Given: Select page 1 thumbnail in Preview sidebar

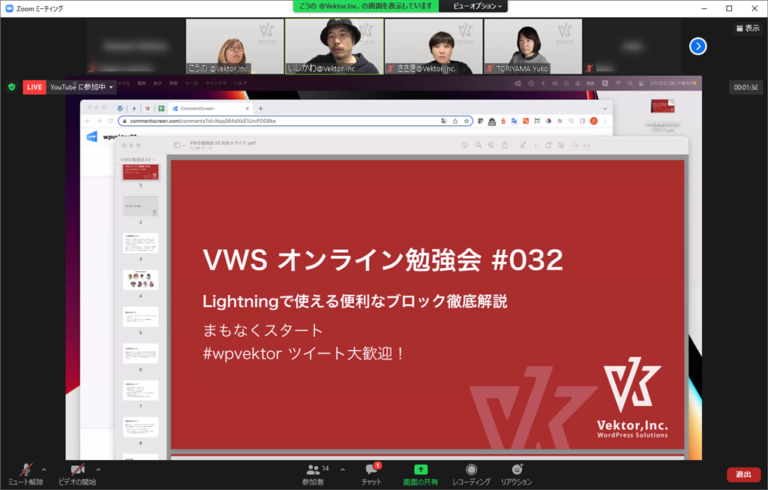Looking at the screenshot, I should [141, 172].
